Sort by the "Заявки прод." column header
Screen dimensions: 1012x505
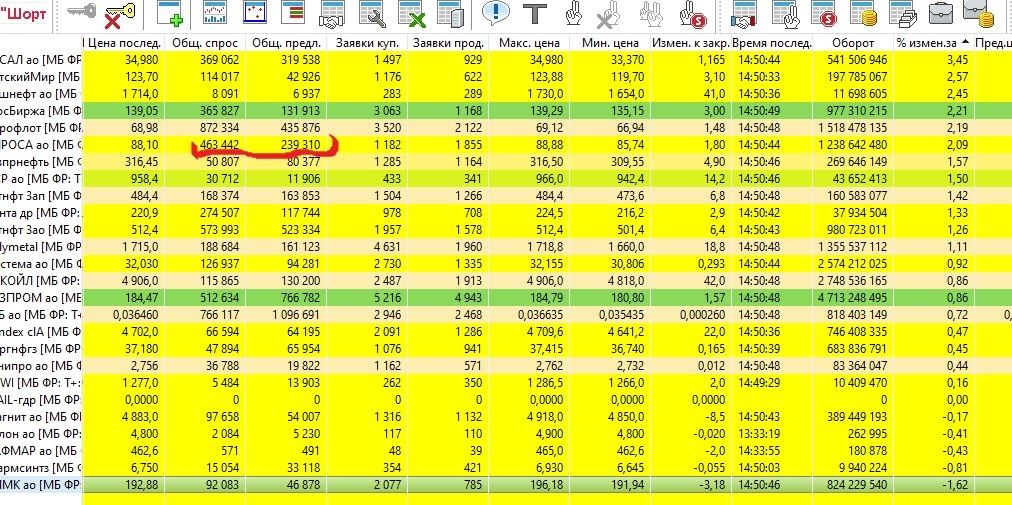coord(449,43)
